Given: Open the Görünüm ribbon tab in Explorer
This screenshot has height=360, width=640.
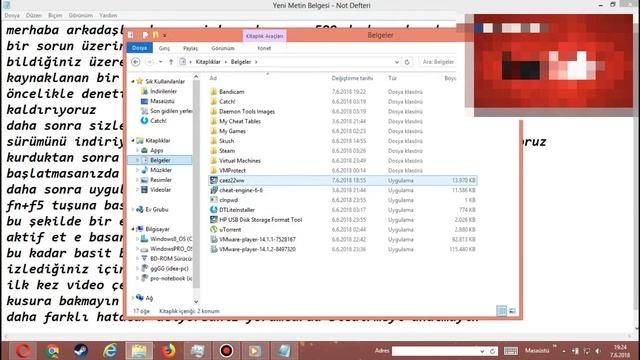Looking at the screenshot, I should click(223, 48).
